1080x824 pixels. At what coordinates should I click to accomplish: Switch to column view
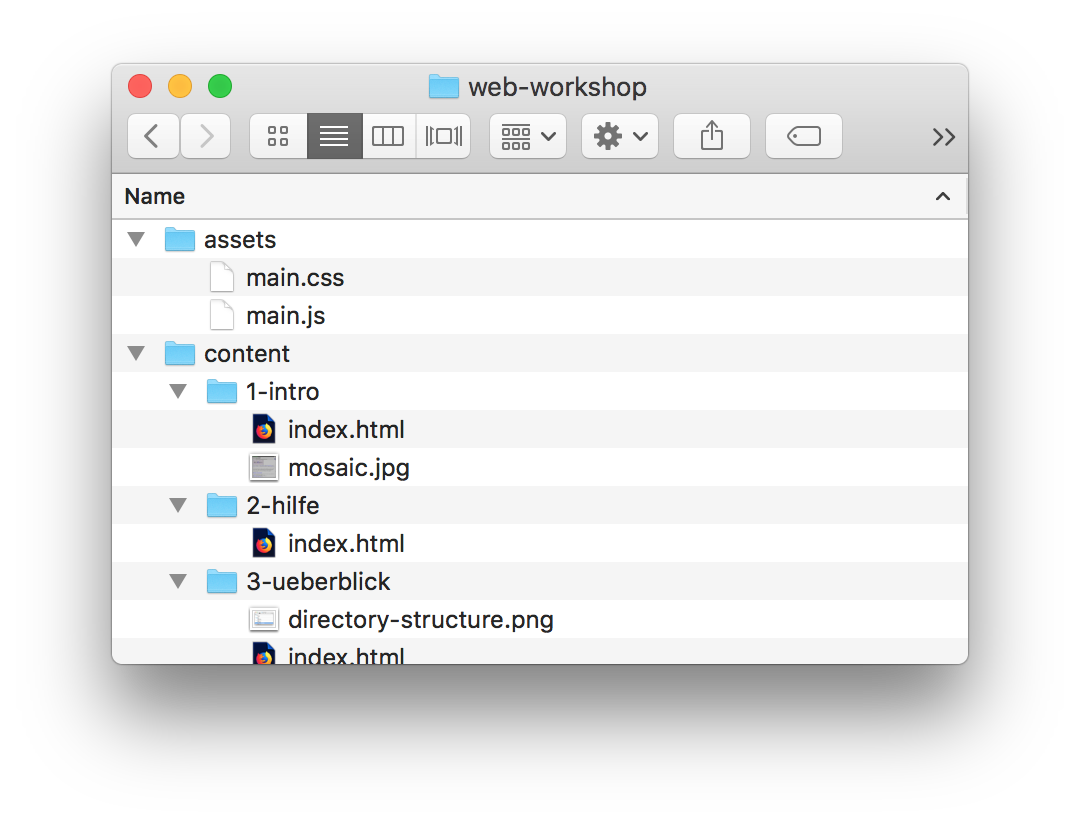point(388,136)
